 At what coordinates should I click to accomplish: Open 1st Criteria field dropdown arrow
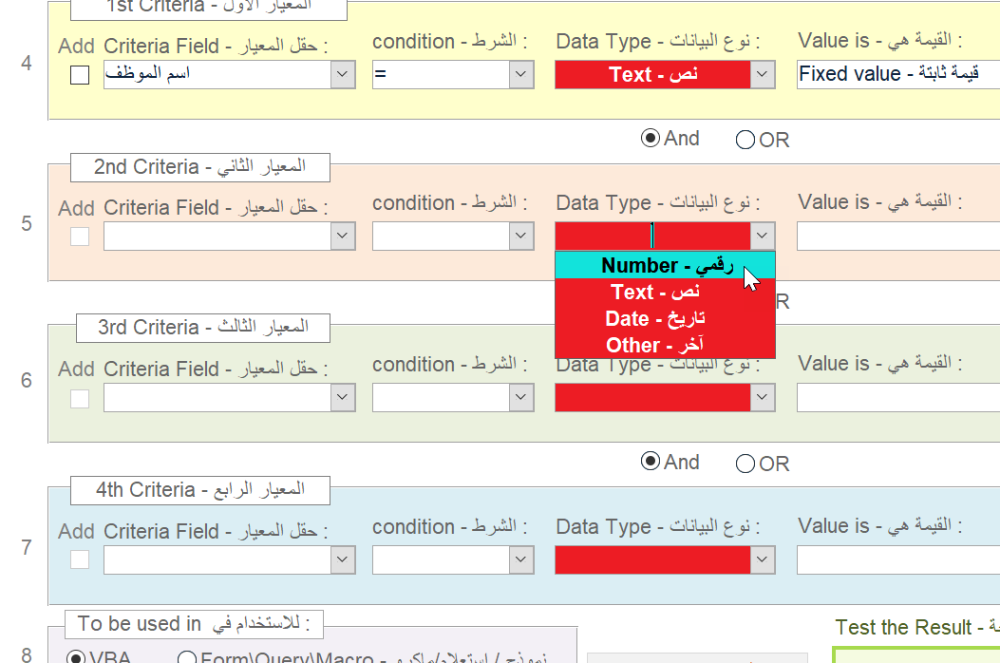click(342, 75)
